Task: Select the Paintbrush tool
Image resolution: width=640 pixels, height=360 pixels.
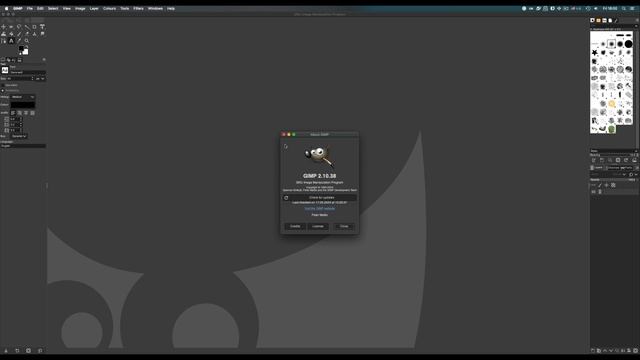Action: pyautogui.click(x=19, y=34)
